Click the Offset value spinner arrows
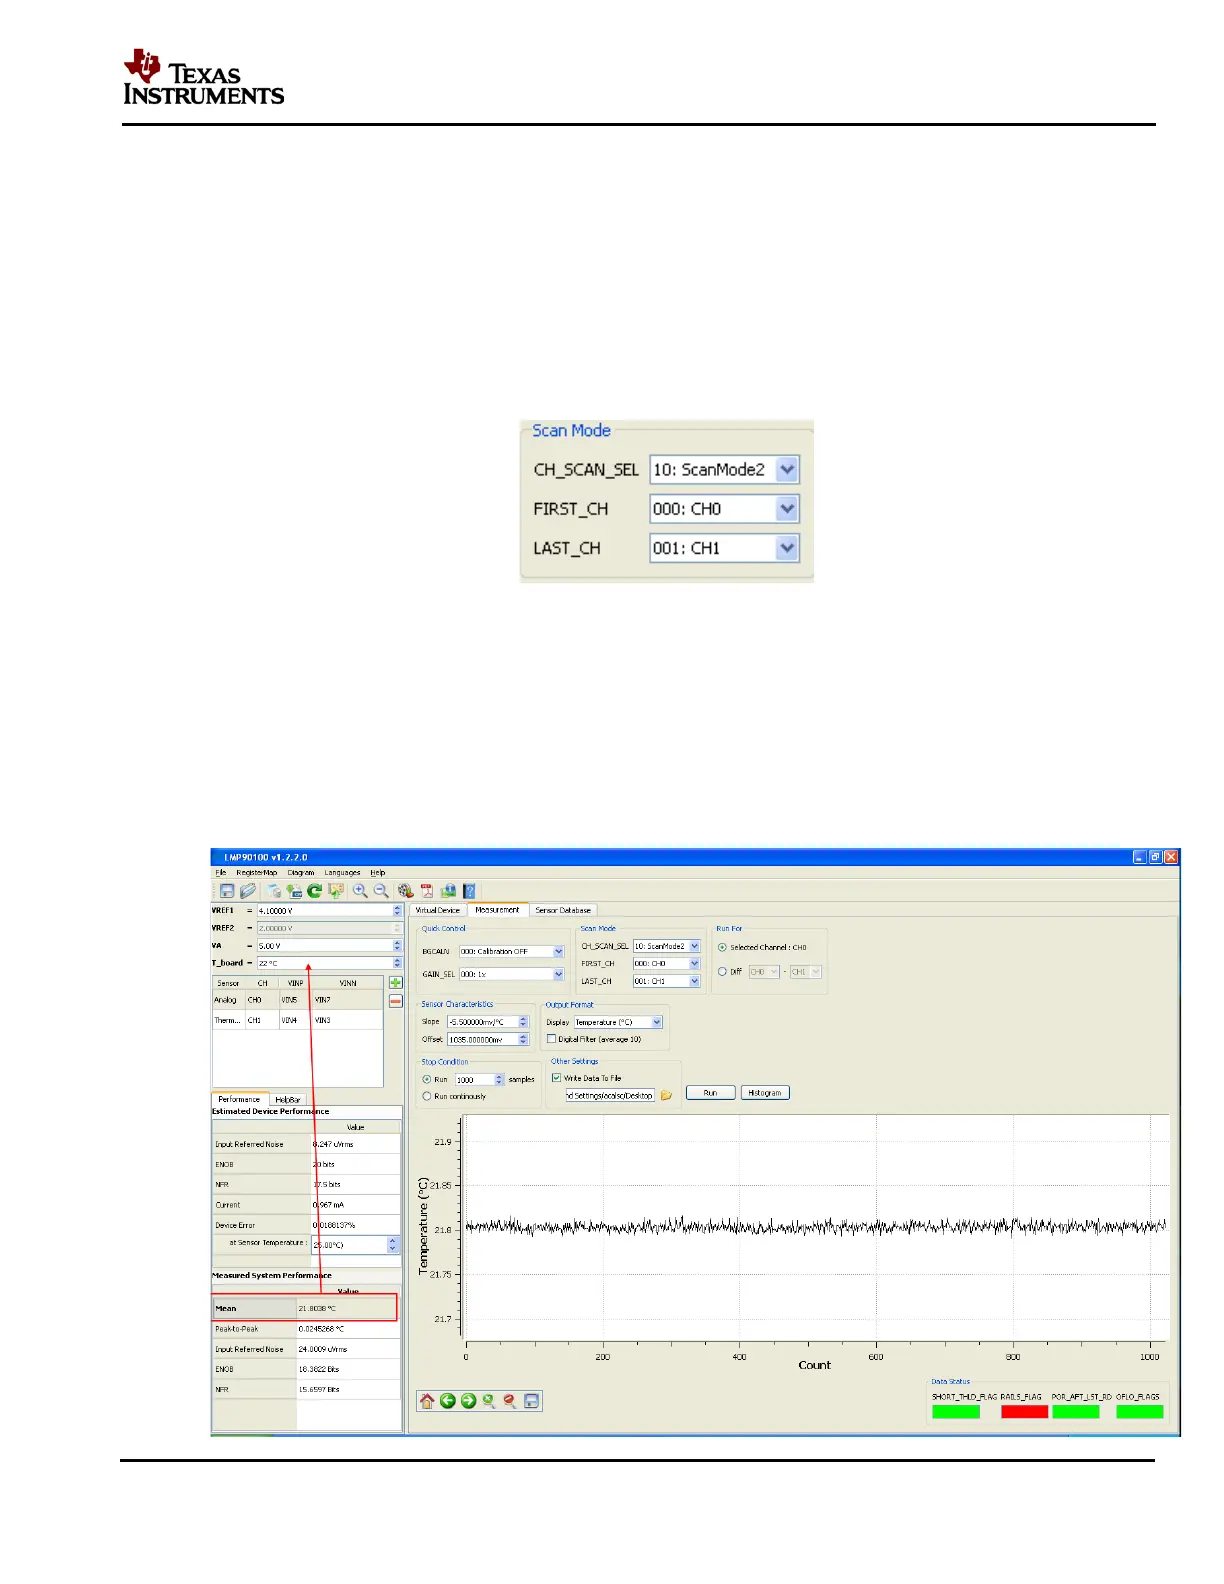This screenshot has width=1224, height=1584. [x=523, y=1040]
